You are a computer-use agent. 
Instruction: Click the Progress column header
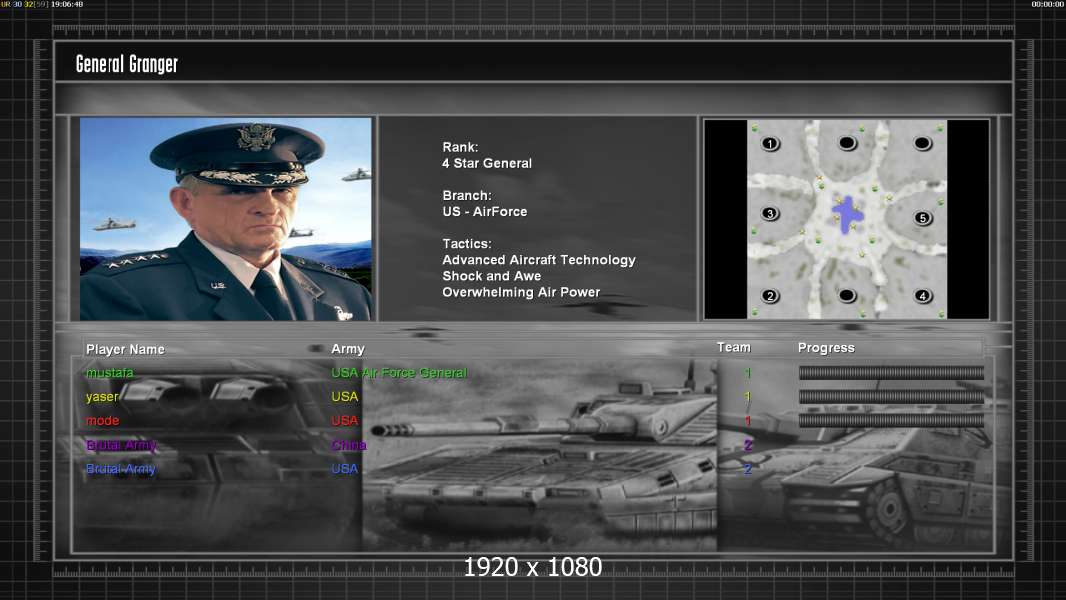coord(826,348)
